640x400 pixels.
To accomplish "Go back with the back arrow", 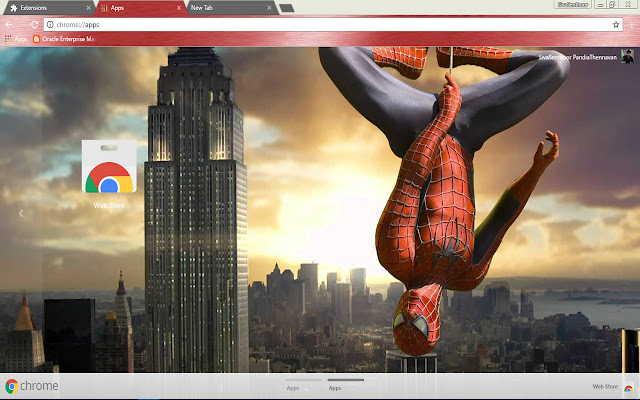I will [9, 24].
